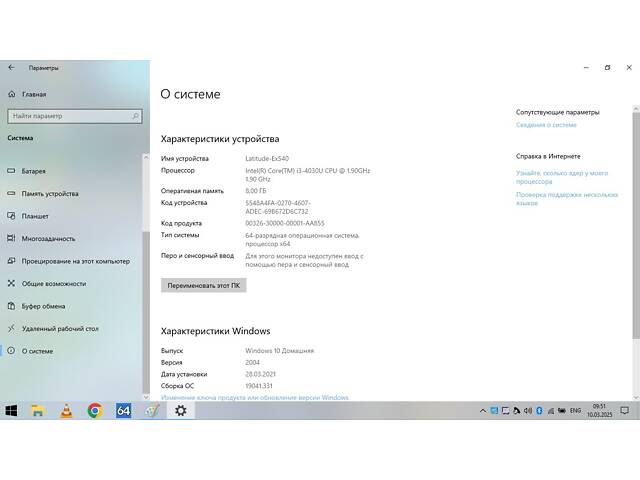640x480 pixels.
Task: Open the paint app icon in taskbar
Action: click(x=152, y=411)
